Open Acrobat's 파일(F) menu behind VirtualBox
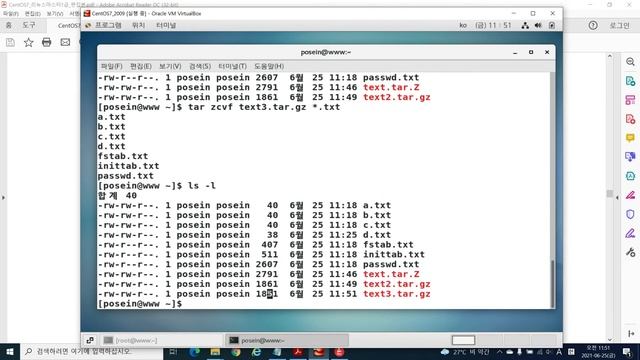The image size is (640, 360). point(10,13)
